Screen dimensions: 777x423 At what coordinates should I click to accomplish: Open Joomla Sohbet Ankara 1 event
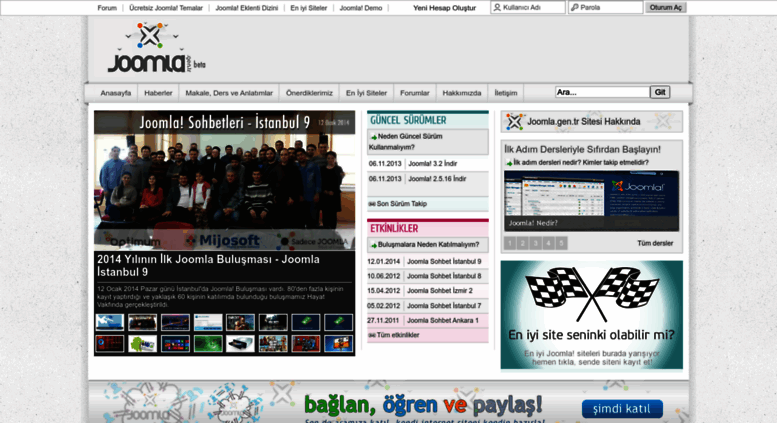443,320
